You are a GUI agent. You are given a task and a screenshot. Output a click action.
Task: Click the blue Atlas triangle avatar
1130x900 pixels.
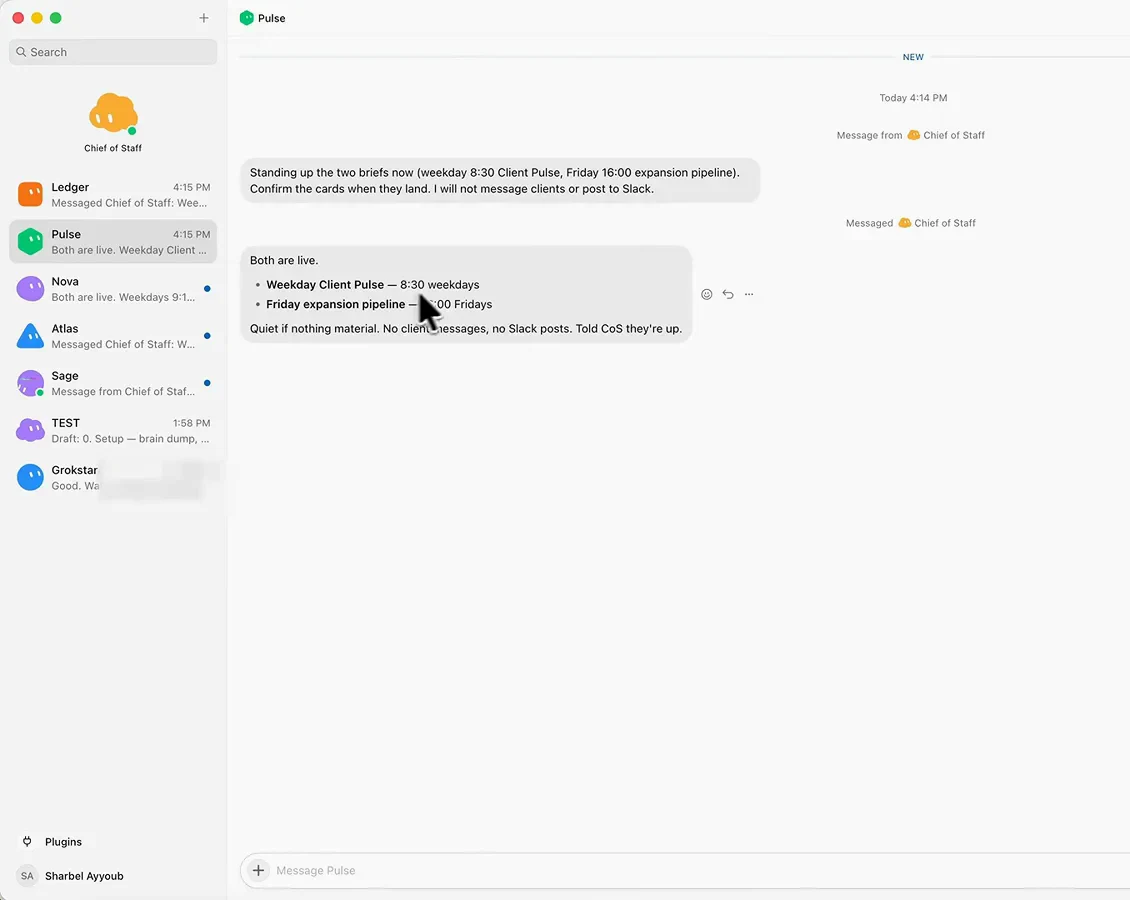pos(30,337)
